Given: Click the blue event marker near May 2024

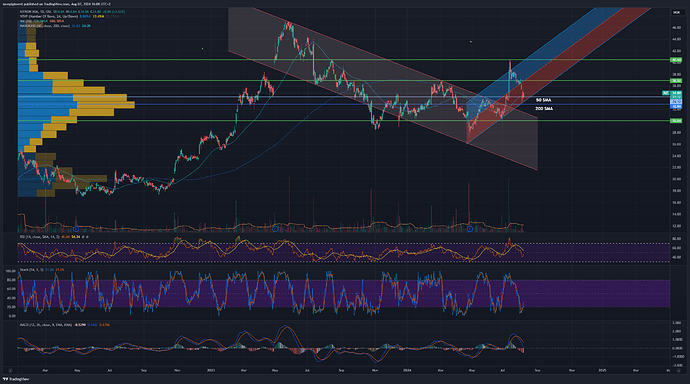Looking at the screenshot, I should click(470, 229).
